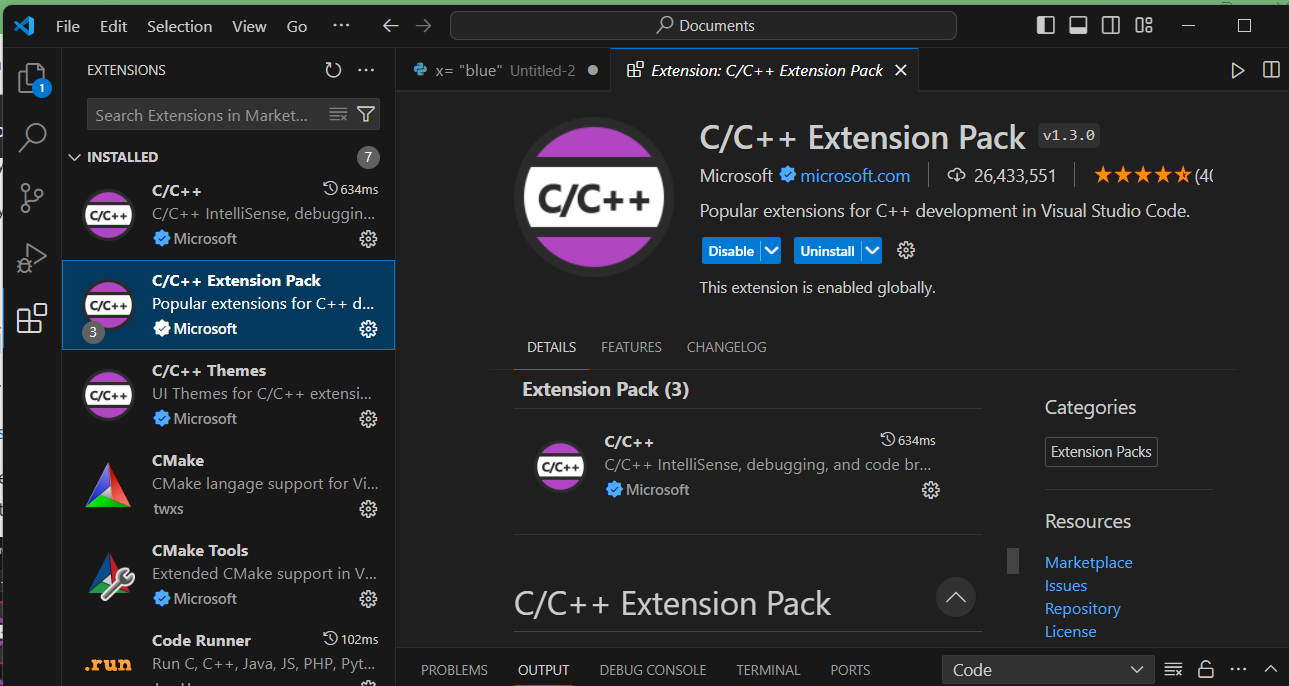Open DEBUG CONSOLE panel tab
The height and width of the screenshot is (686, 1289).
653,670
